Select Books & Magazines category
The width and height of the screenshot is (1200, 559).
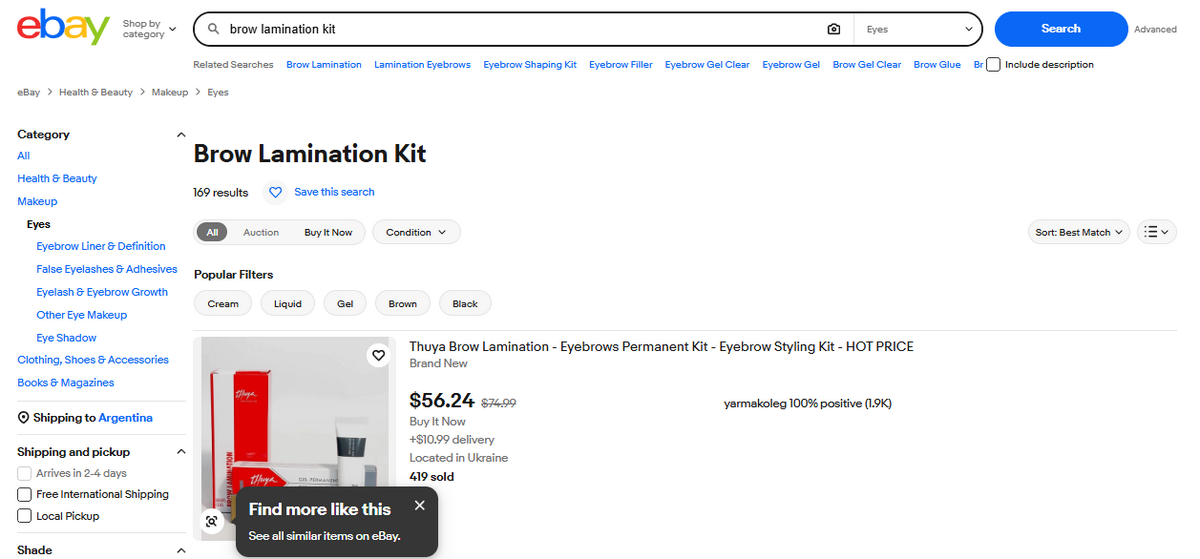click(x=66, y=383)
